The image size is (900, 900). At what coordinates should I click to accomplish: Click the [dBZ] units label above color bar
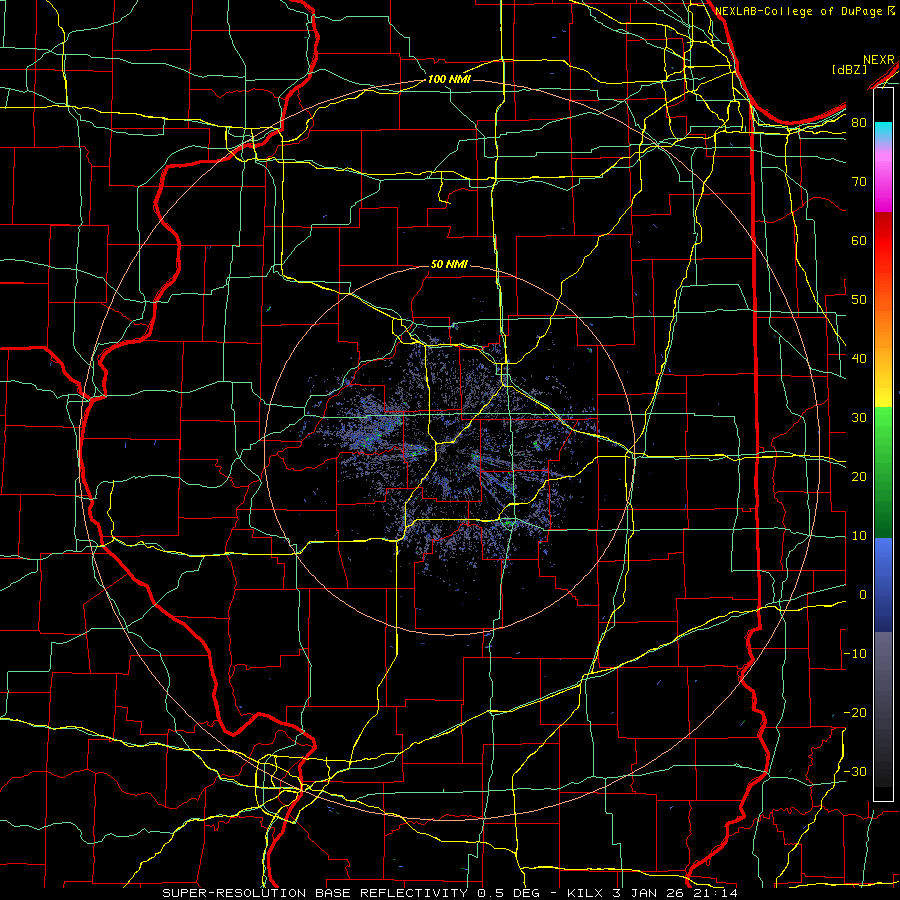click(x=849, y=69)
